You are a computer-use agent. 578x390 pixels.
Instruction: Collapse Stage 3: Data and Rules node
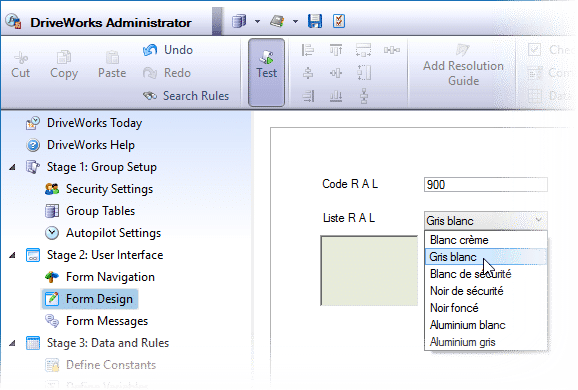coord(13,343)
